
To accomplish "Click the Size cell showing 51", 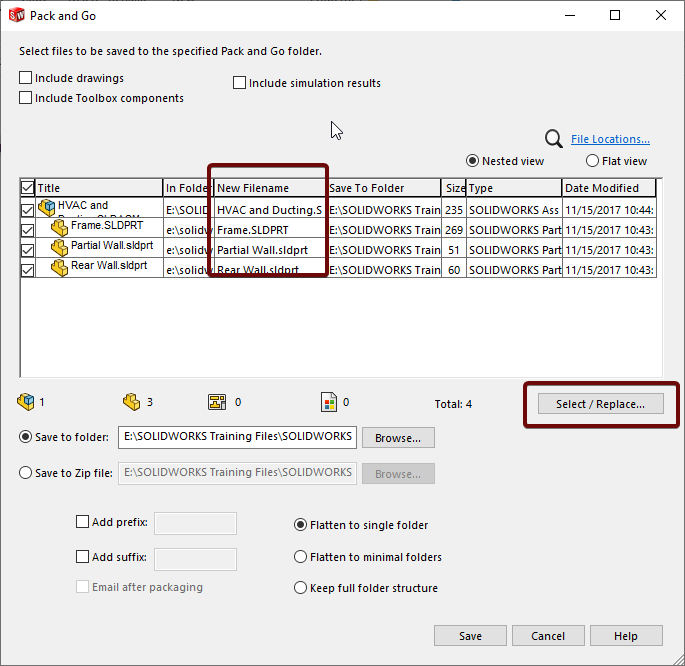I will (x=454, y=250).
